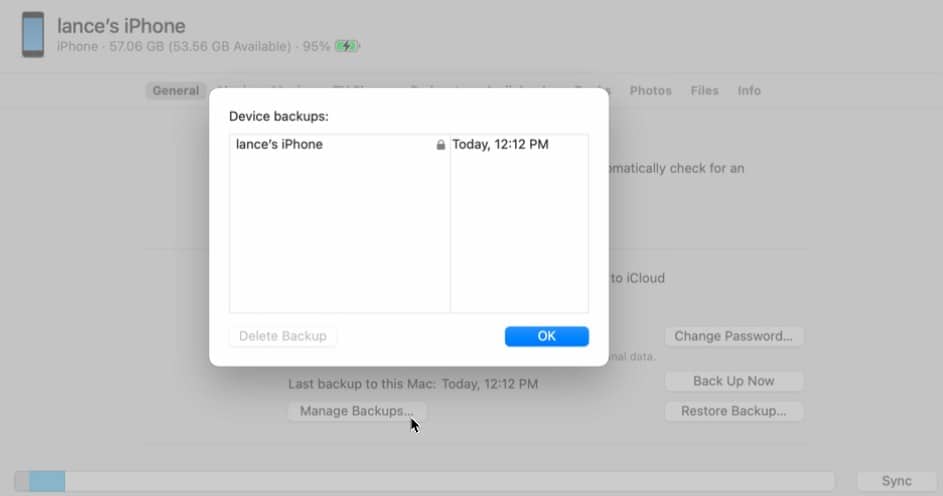Click the Device backups heading label
The image size is (943, 496).
pos(279,117)
